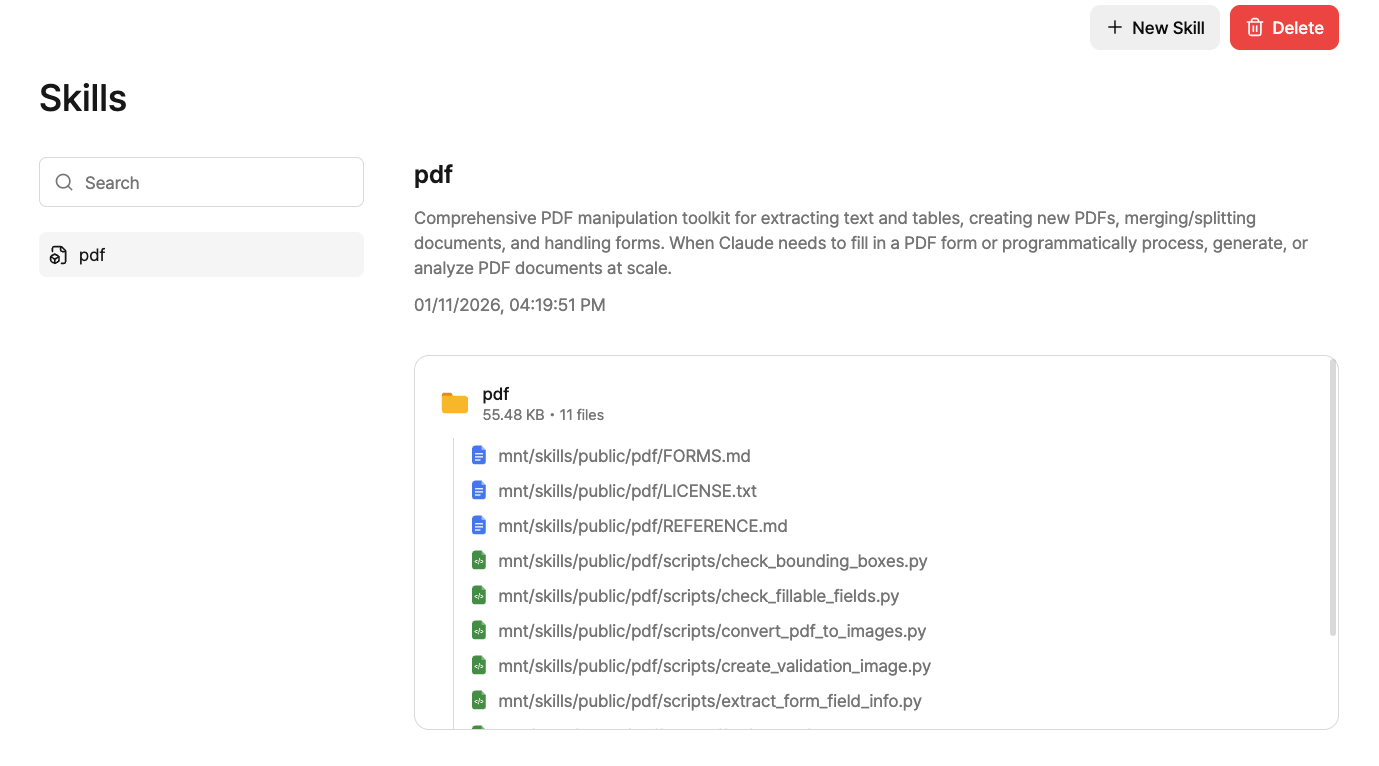This screenshot has height=766, width=1379.
Task: Click the LICENSE.txt document icon
Action: pos(479,491)
